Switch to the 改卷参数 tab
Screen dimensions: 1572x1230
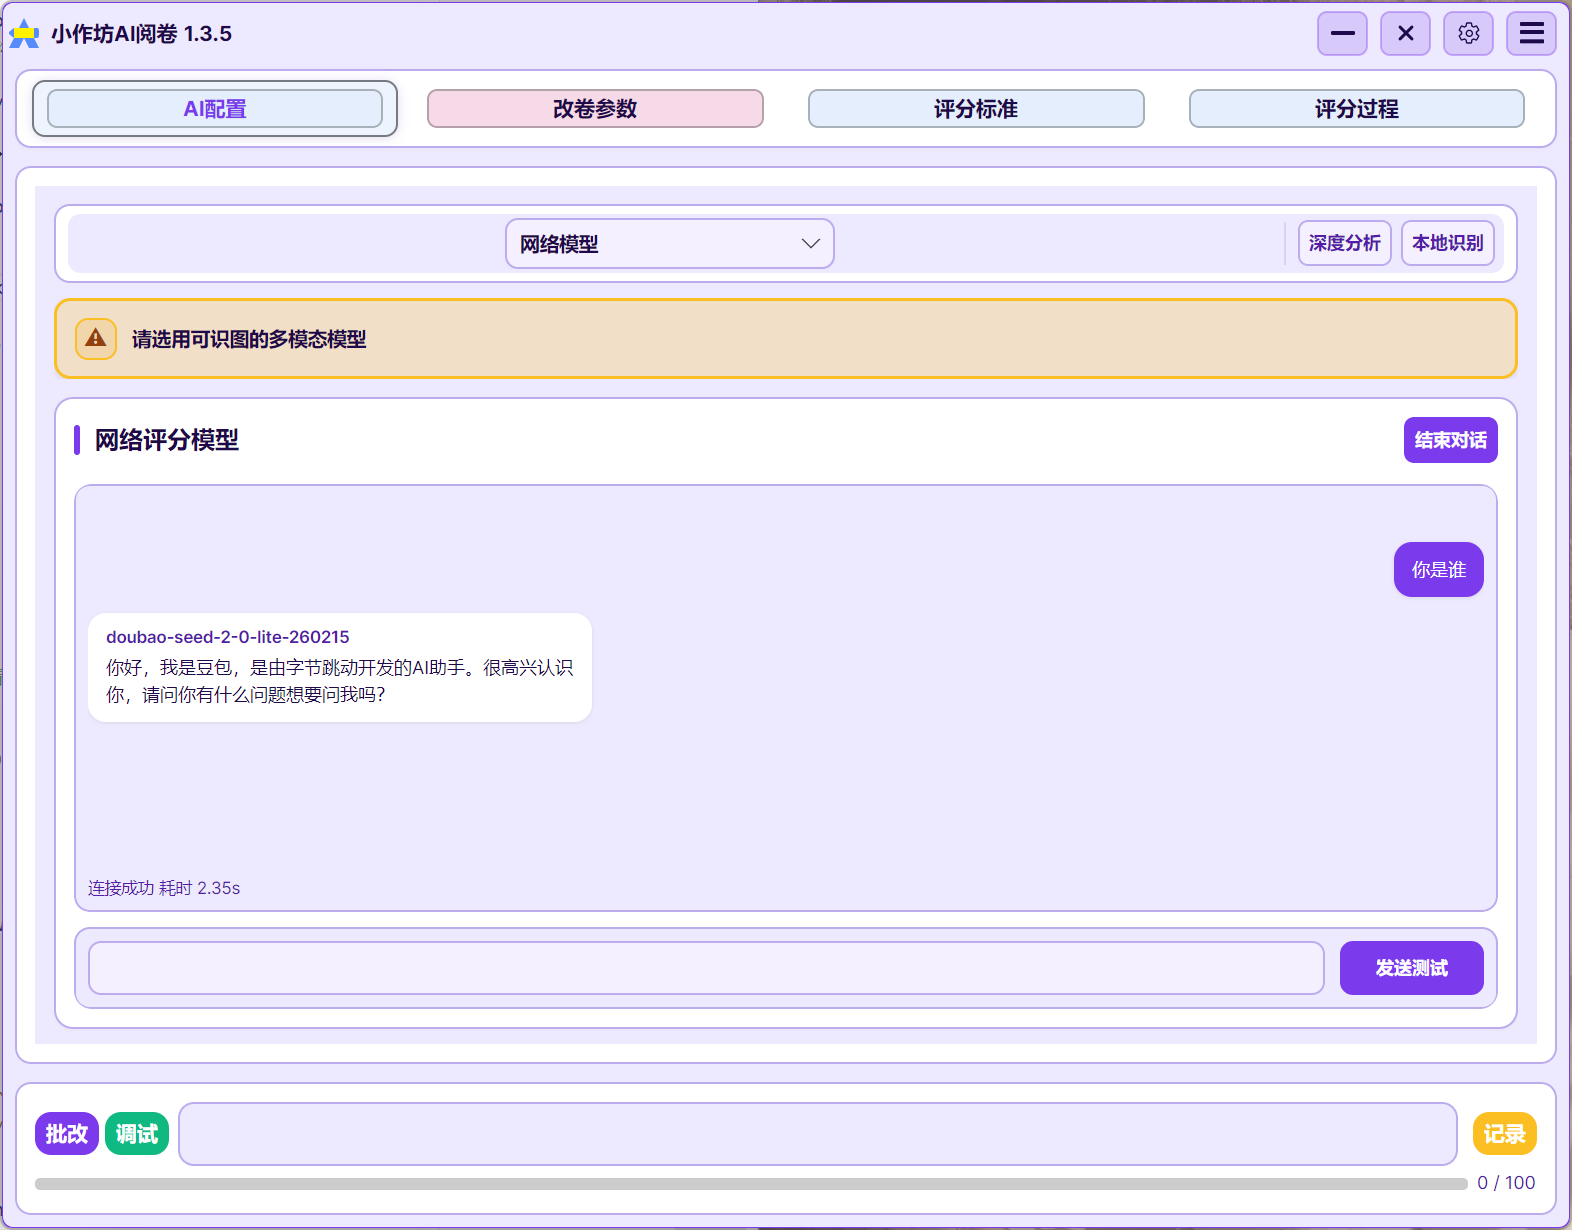point(595,109)
